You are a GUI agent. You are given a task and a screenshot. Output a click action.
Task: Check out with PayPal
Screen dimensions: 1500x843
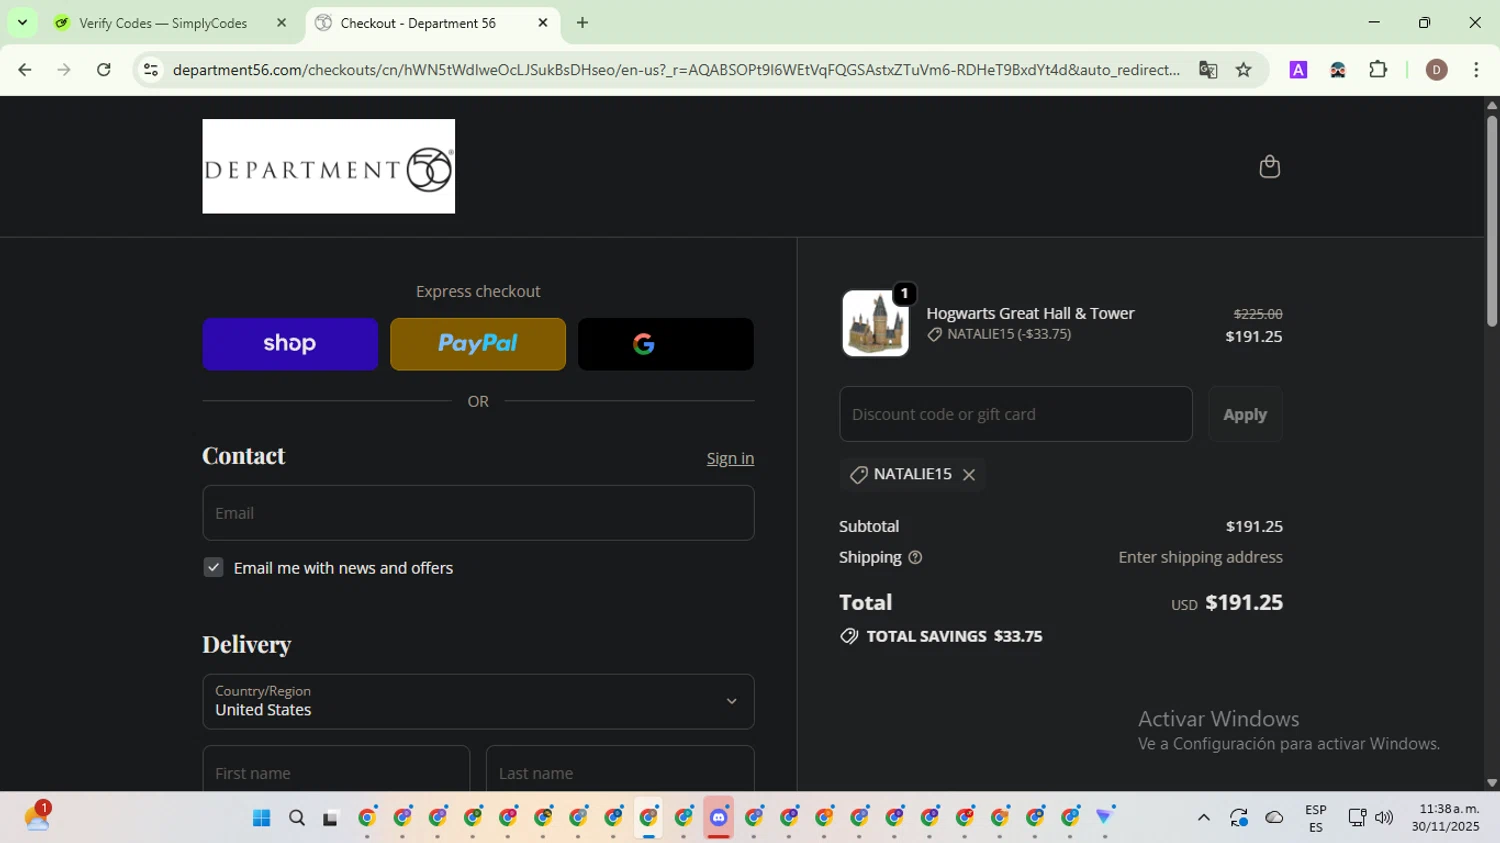point(478,344)
